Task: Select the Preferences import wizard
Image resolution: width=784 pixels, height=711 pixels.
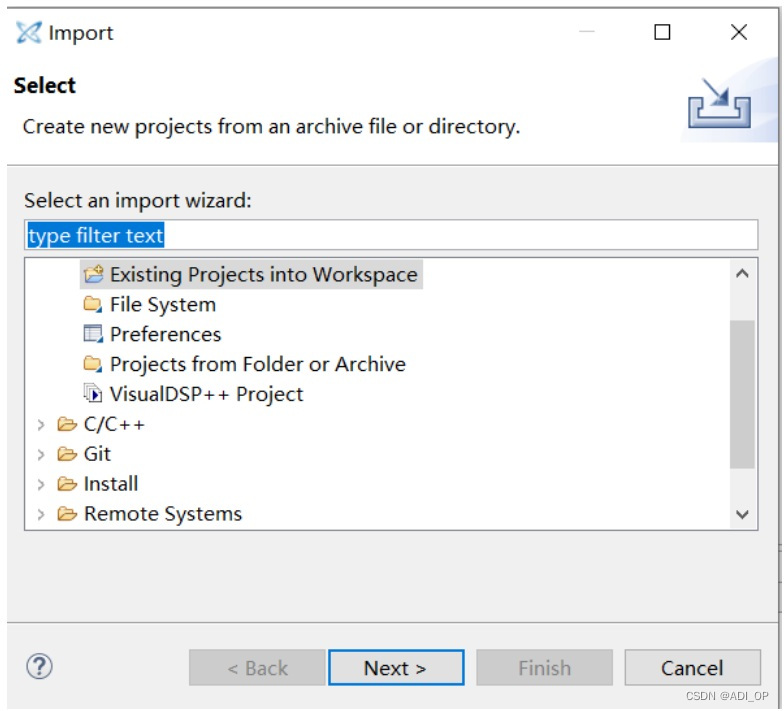Action: (166, 334)
